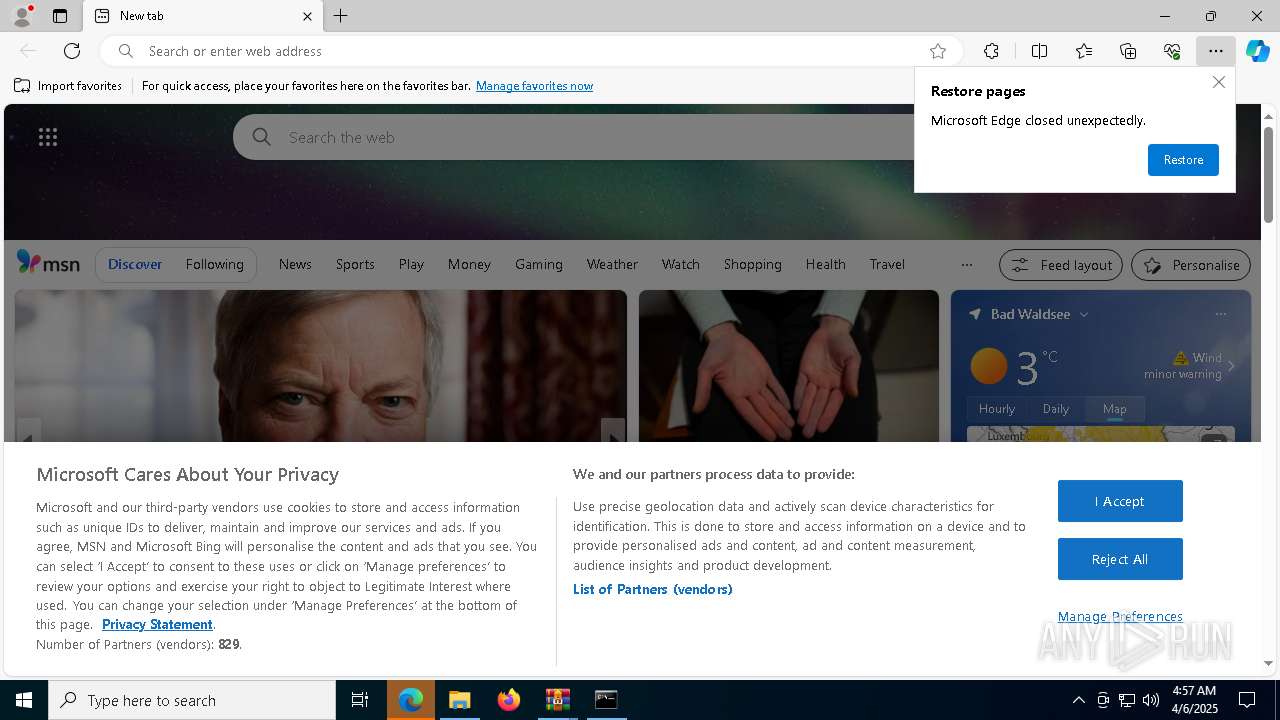Open the Weather category
The image size is (1280, 720).
(x=612, y=264)
